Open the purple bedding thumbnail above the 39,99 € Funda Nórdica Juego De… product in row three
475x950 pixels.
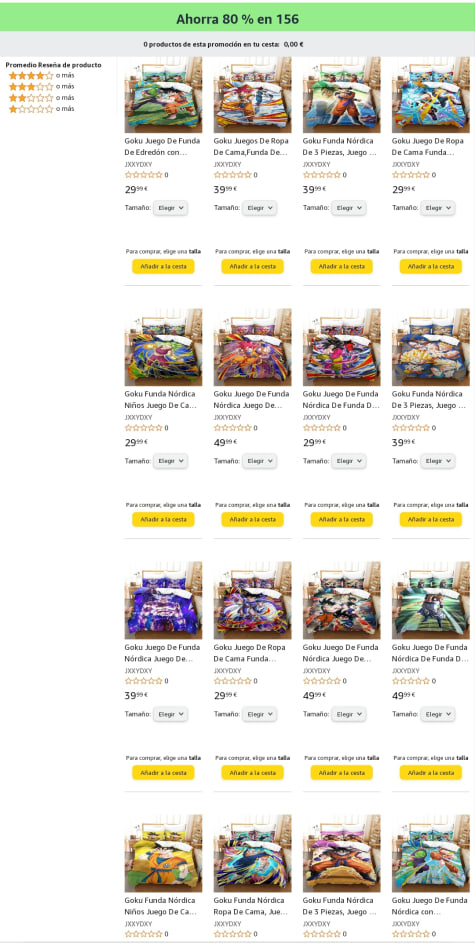tap(164, 600)
